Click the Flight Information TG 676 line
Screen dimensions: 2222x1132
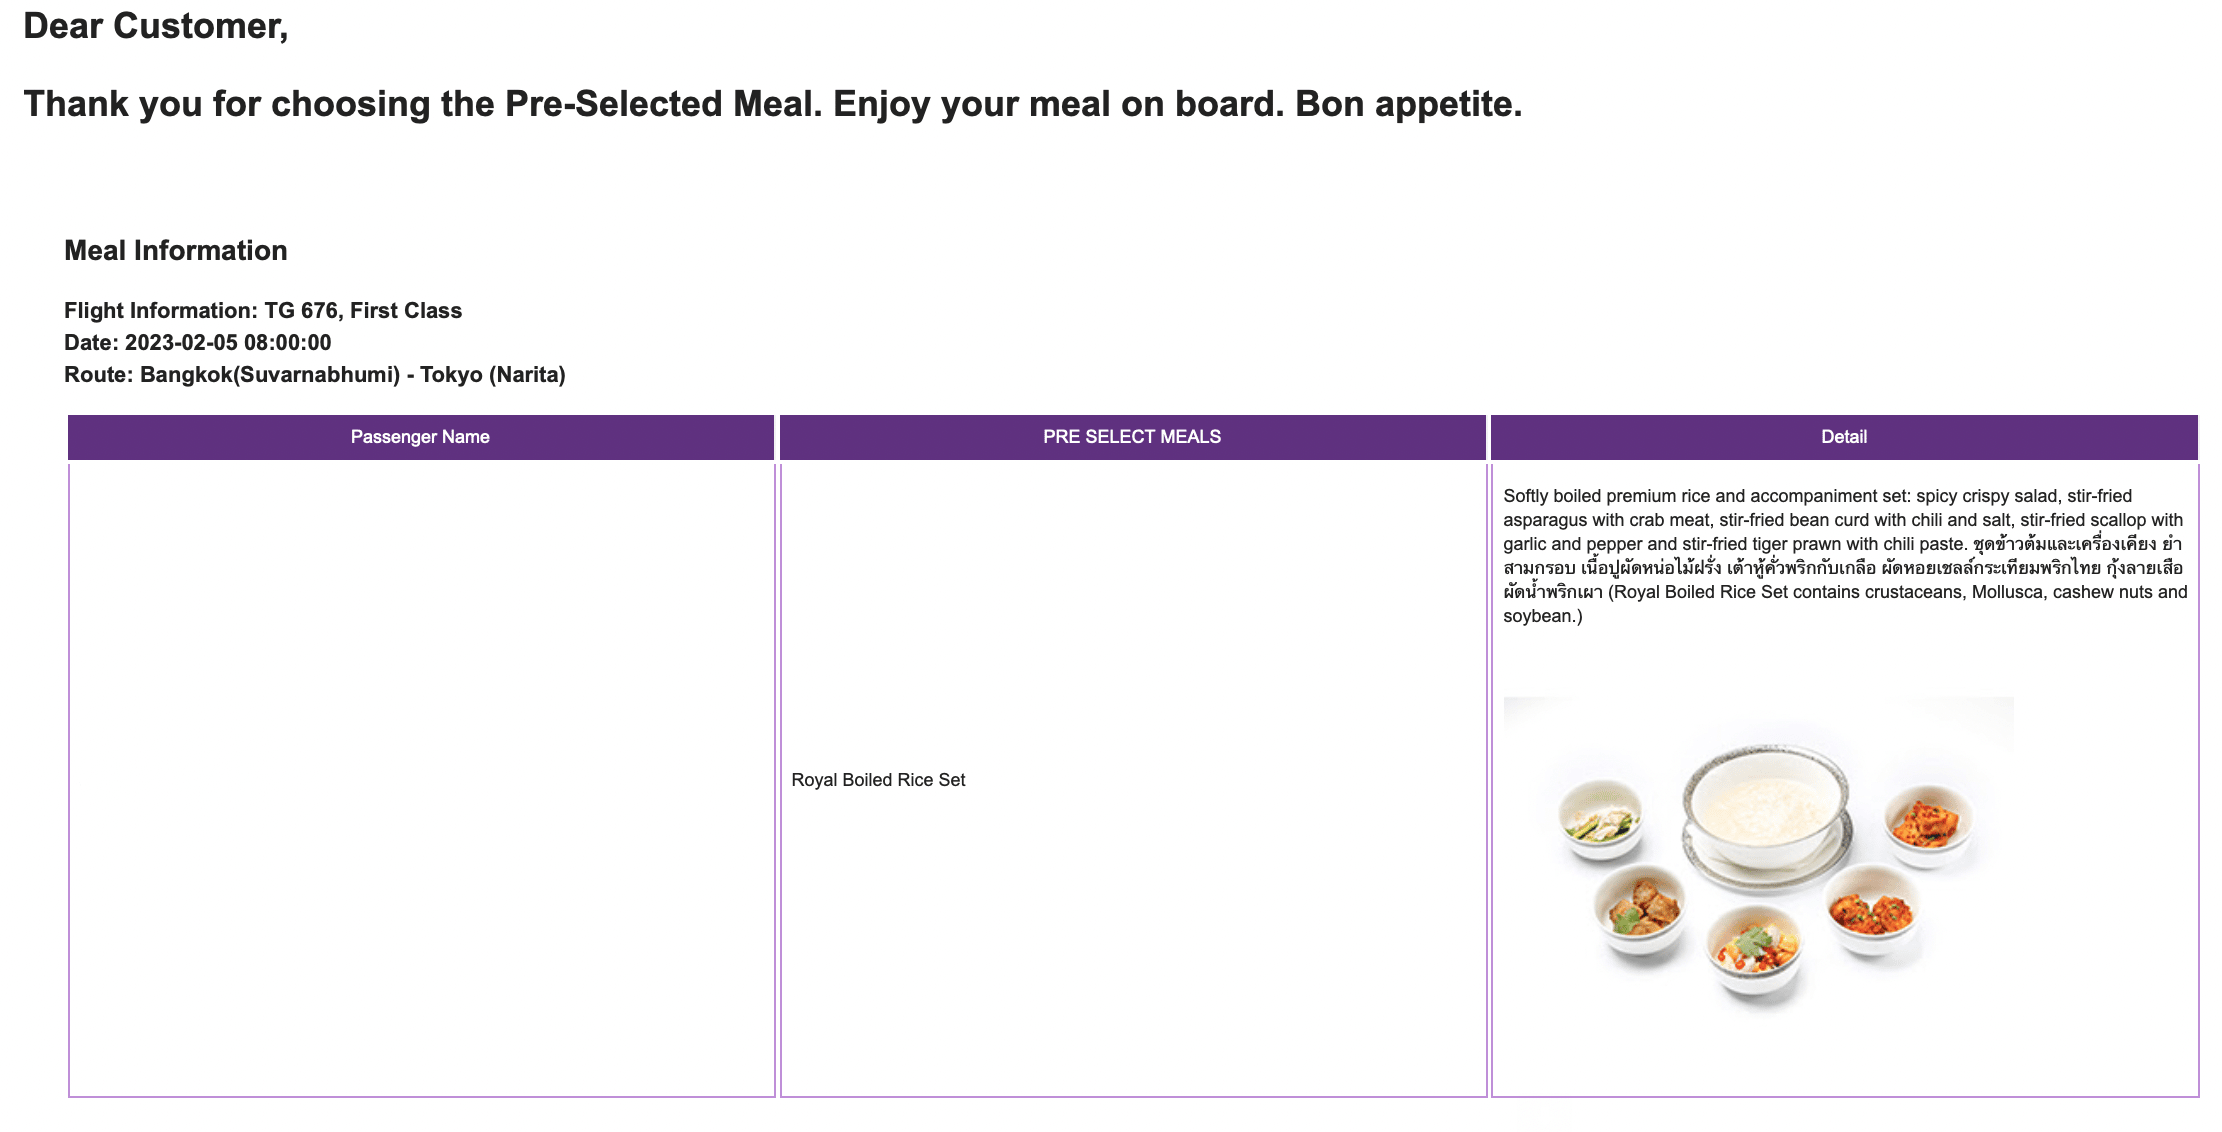click(x=262, y=311)
